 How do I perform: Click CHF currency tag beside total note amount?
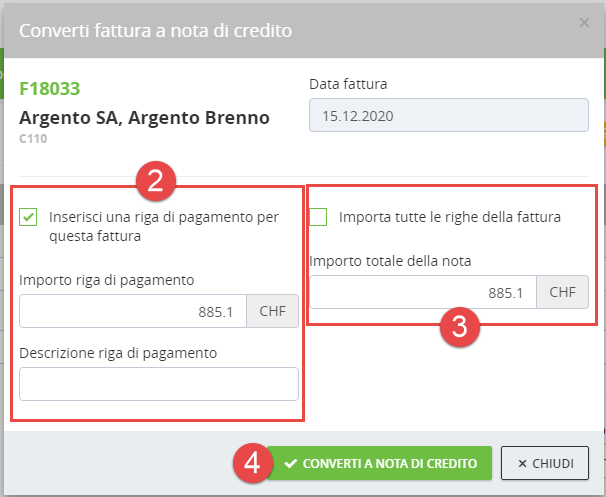tap(562, 293)
